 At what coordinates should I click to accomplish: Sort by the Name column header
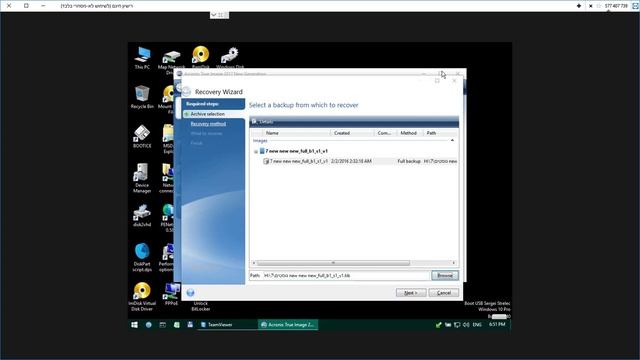296,133
